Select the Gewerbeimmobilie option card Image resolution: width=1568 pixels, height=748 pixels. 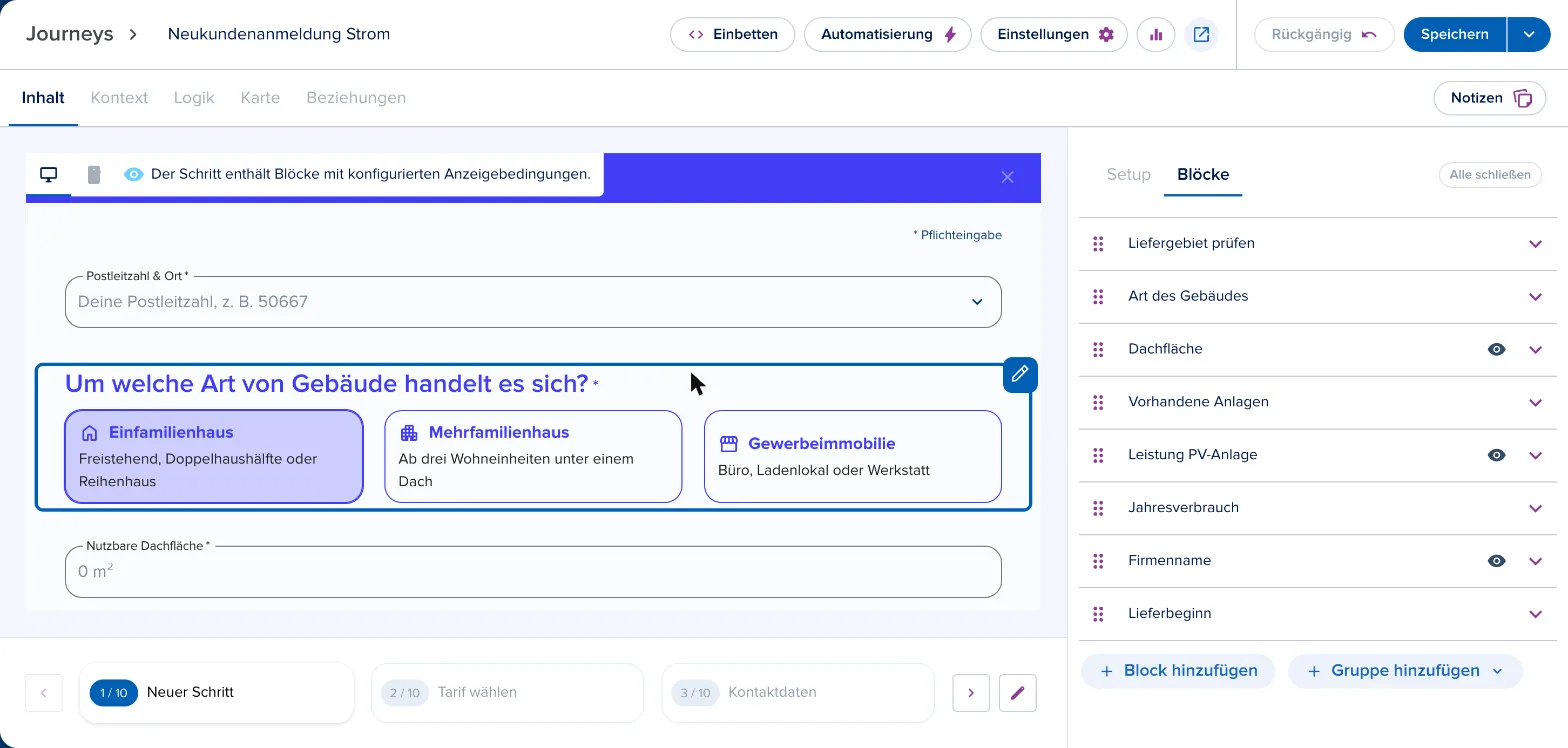pyautogui.click(x=853, y=456)
